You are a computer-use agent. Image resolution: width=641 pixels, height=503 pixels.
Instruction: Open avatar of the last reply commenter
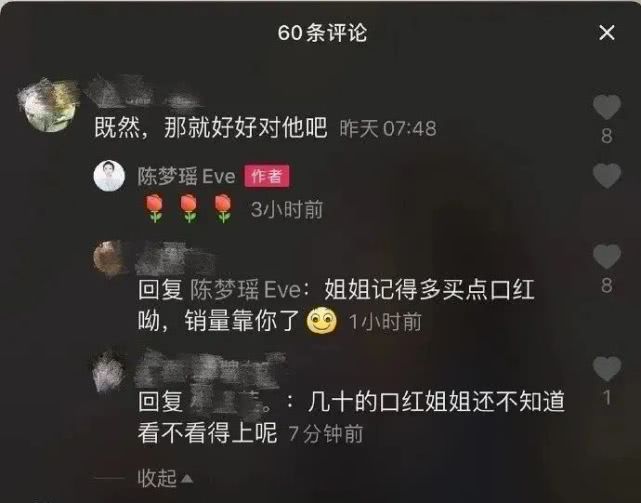click(x=108, y=372)
